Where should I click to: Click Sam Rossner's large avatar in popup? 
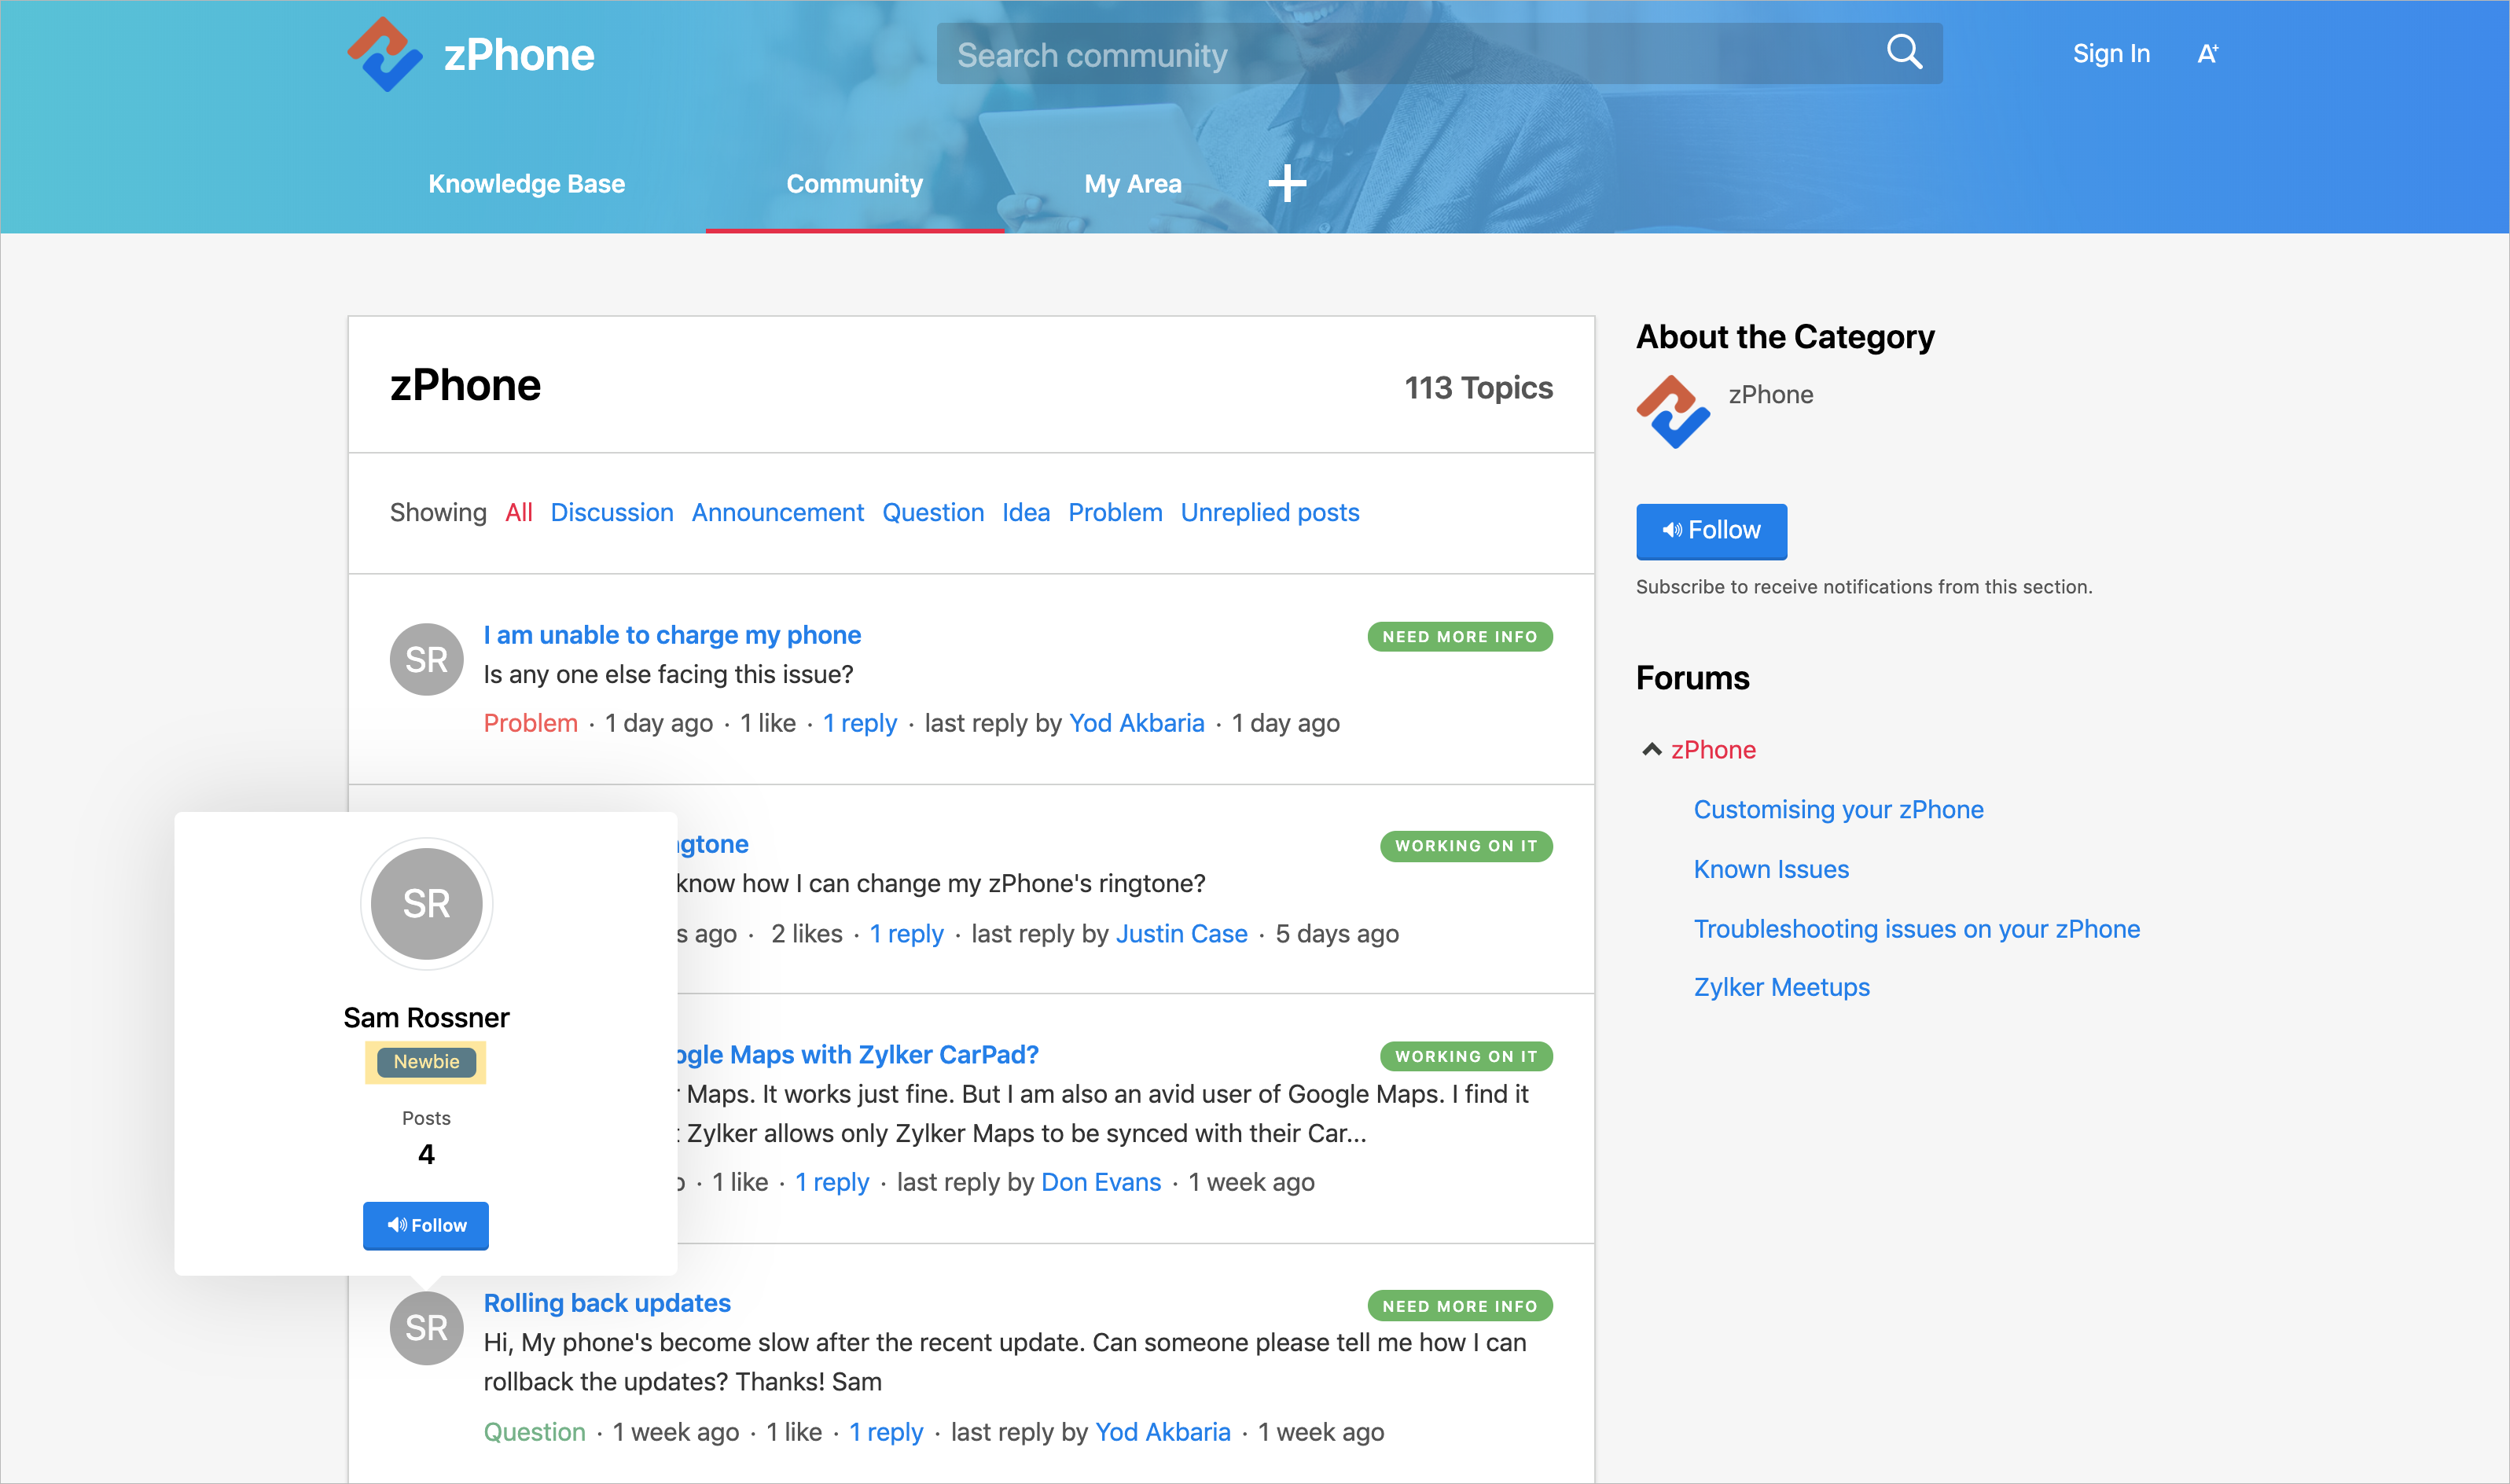(426, 903)
